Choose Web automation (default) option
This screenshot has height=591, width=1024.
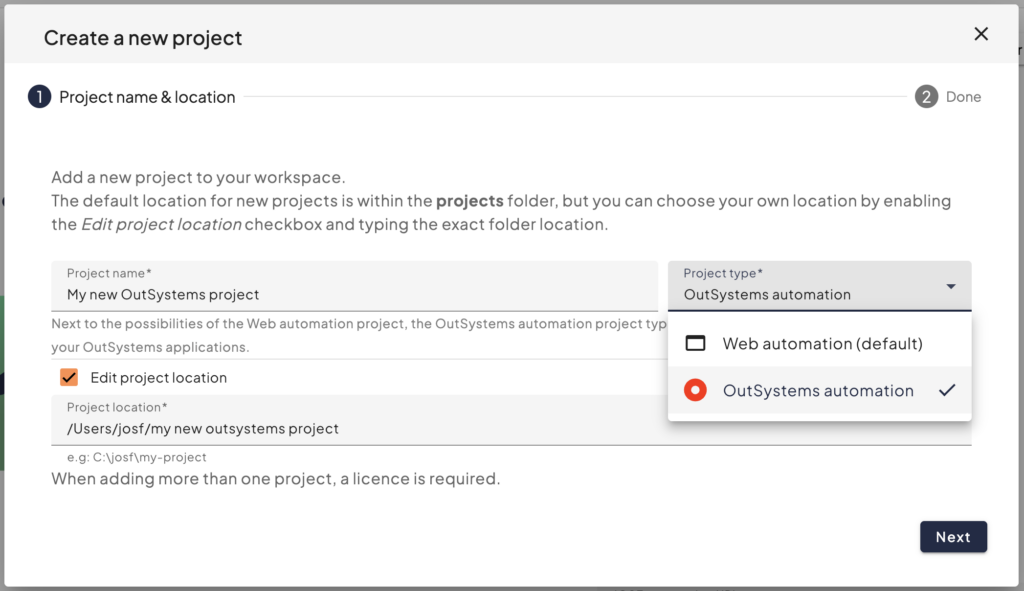822,343
